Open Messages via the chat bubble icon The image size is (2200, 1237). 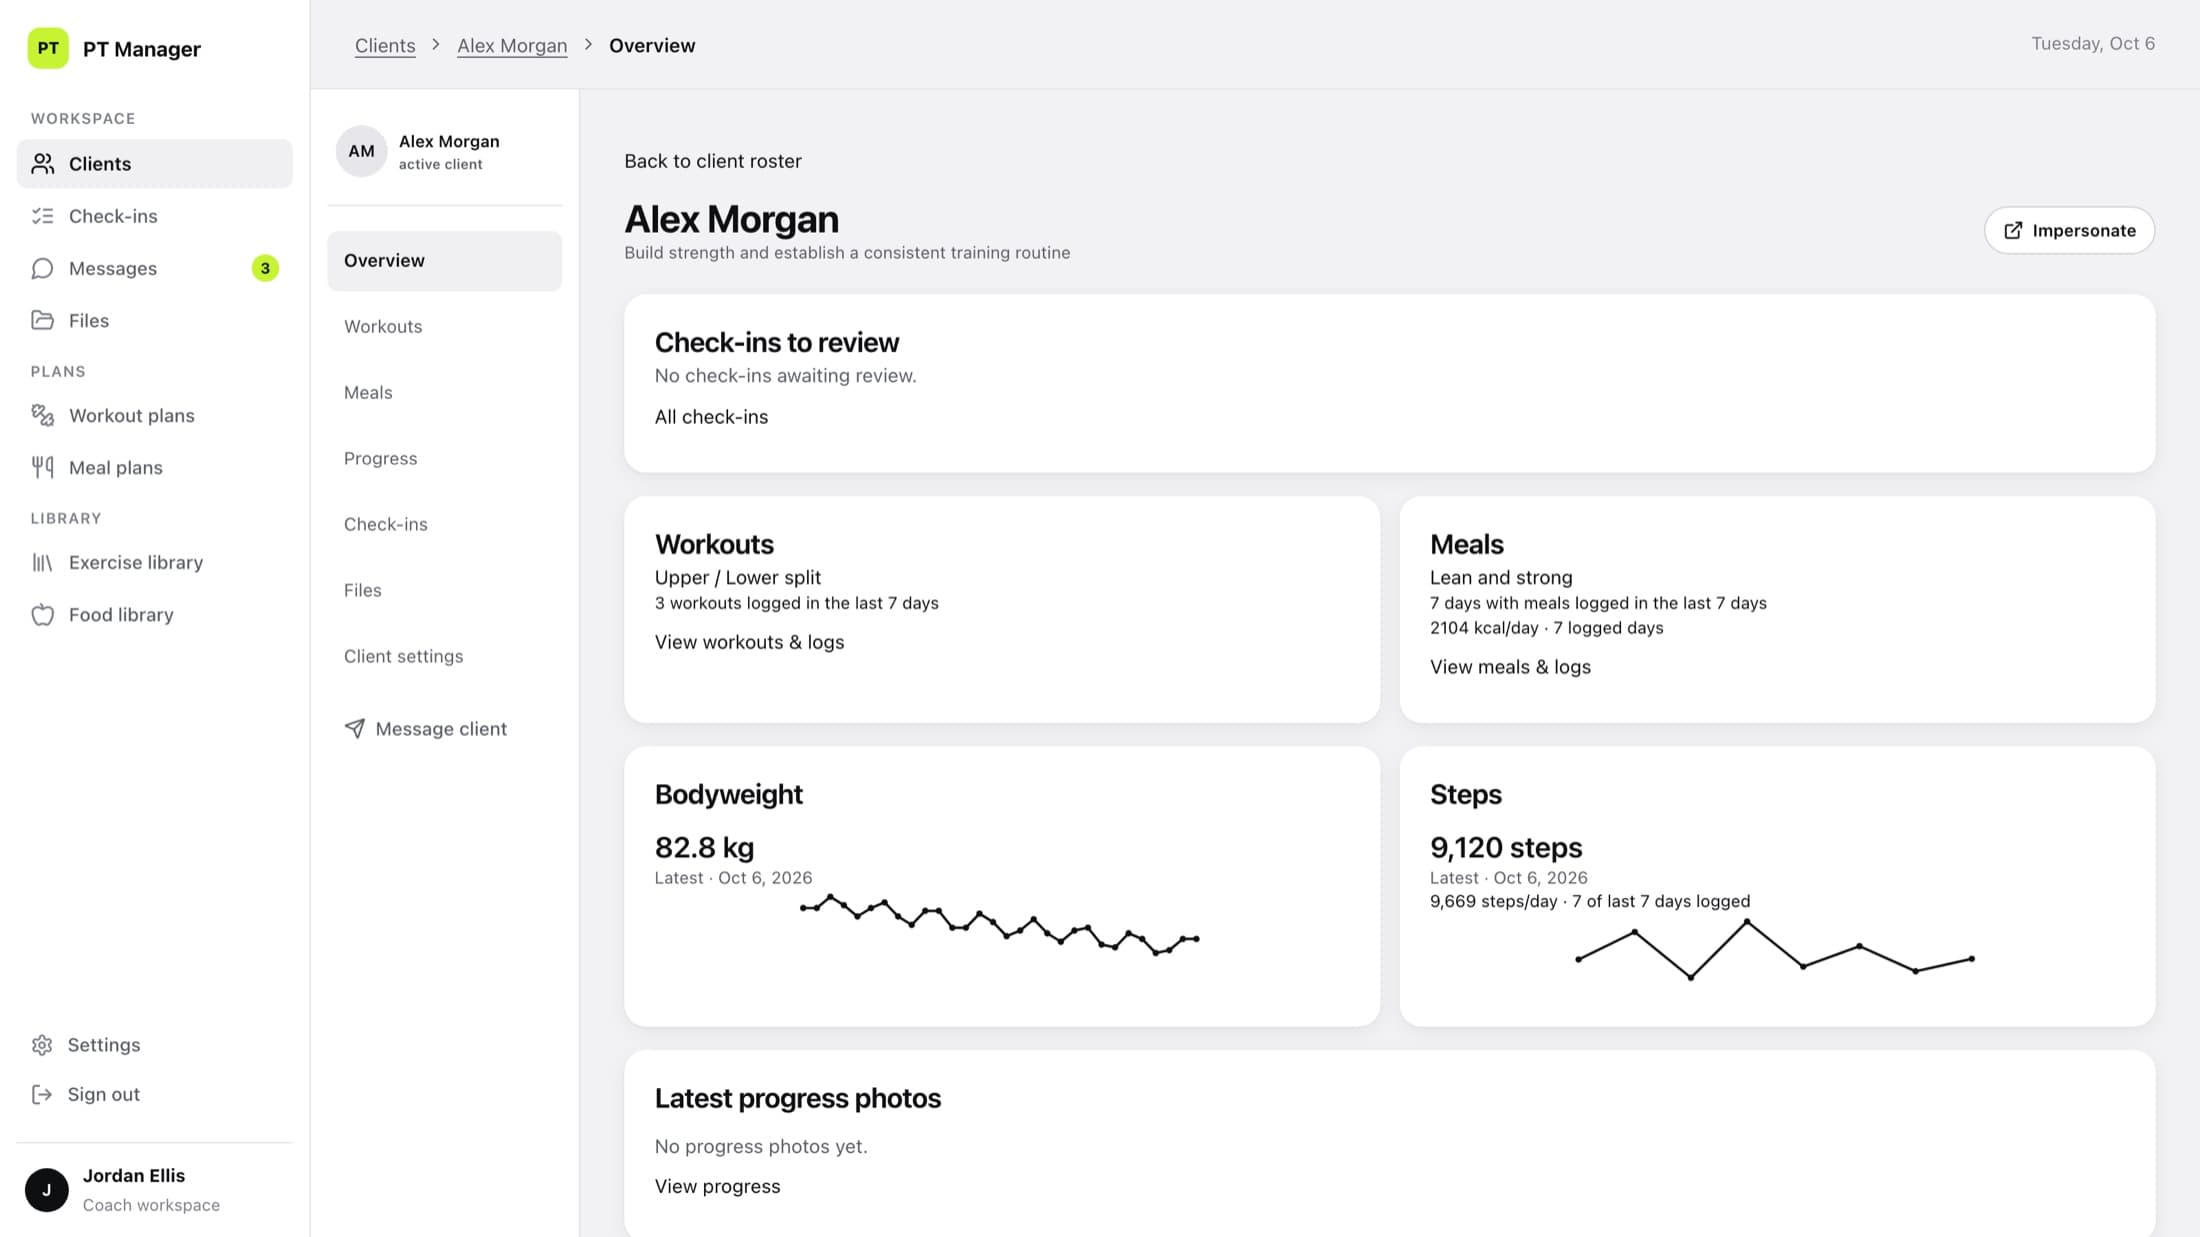pos(42,268)
